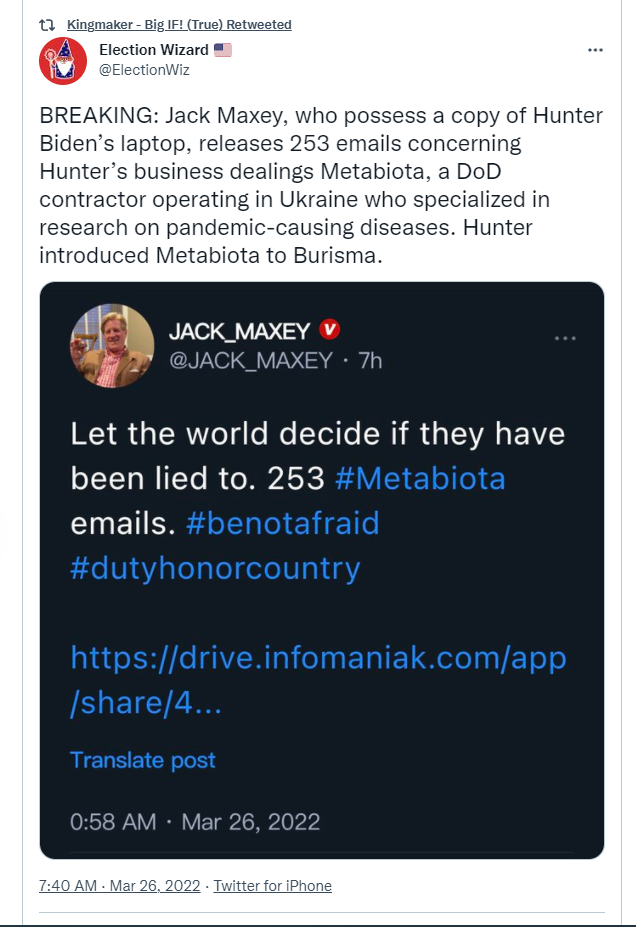636x927 pixels.
Task: Click the Translate post button
Action: point(142,760)
